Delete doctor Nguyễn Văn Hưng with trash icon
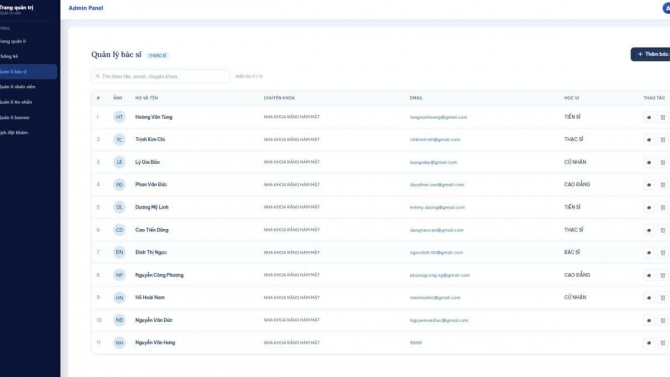The height and width of the screenshot is (377, 670). (663, 343)
